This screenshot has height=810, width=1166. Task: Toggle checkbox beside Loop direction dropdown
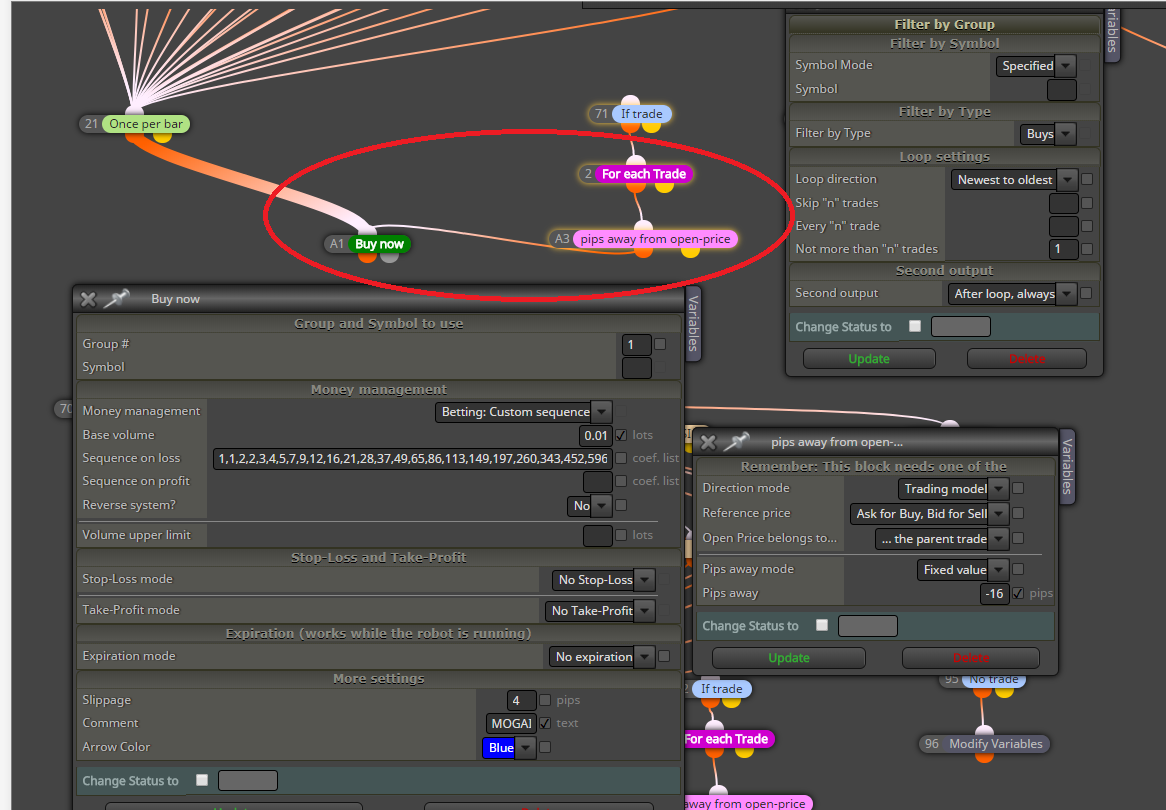pos(1087,179)
